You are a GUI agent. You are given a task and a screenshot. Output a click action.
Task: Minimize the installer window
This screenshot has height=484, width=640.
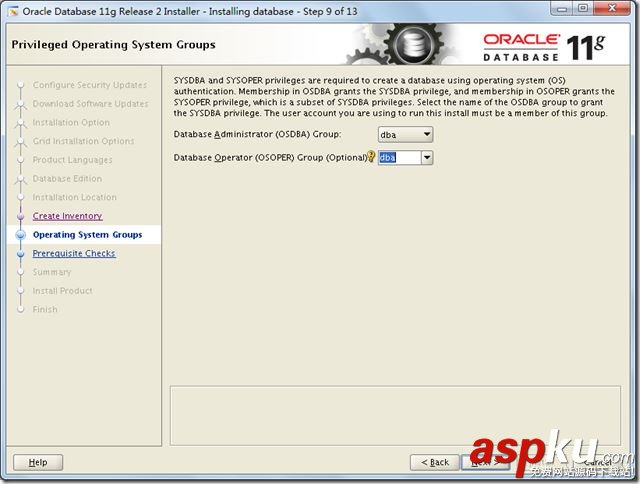562,9
